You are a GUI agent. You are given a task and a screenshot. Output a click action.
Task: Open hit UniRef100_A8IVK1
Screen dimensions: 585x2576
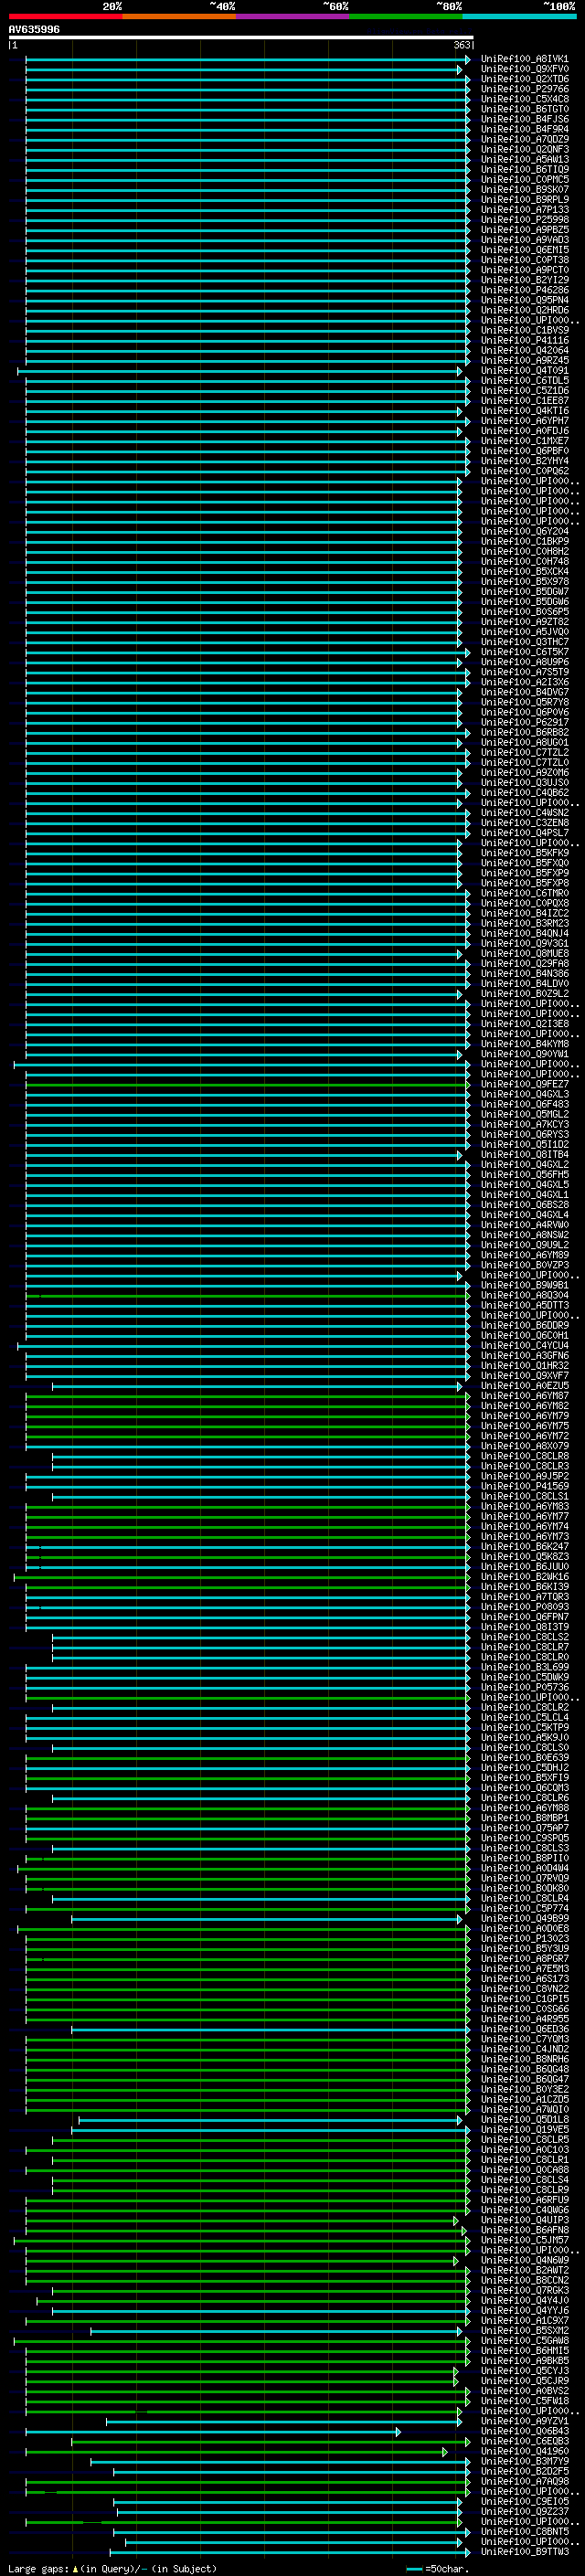[524, 59]
